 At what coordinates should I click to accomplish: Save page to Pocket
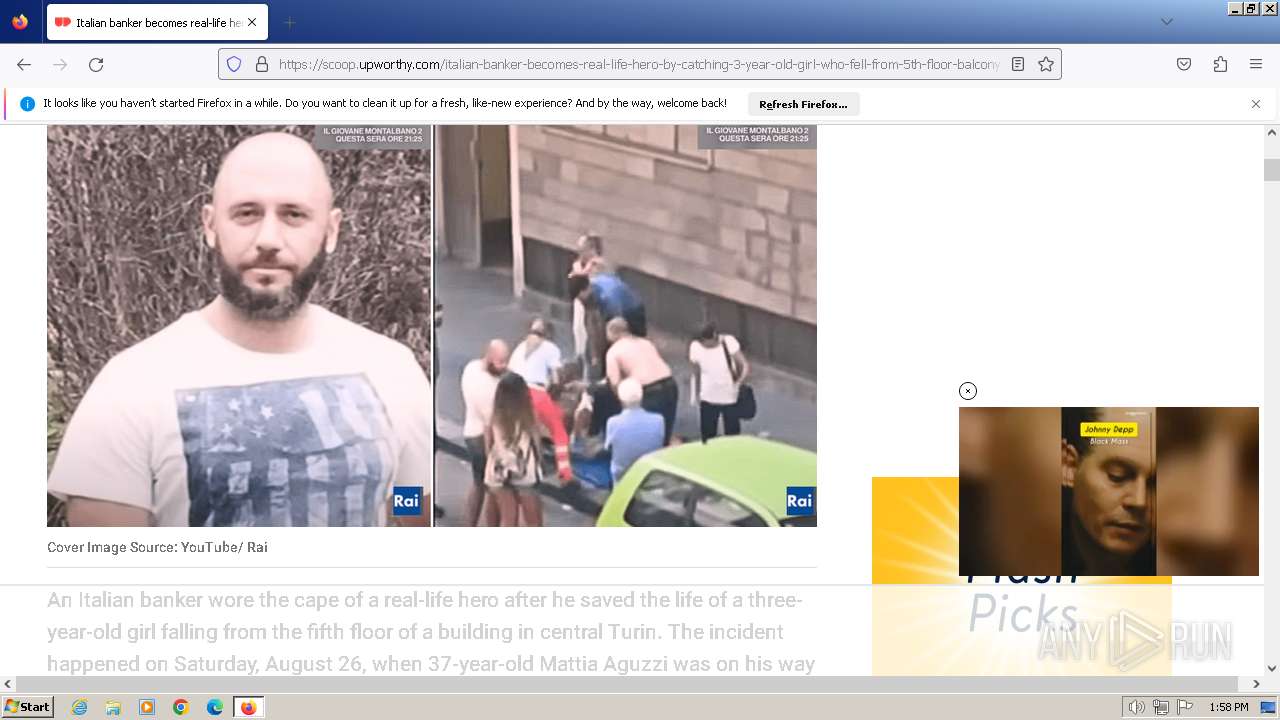click(x=1184, y=64)
